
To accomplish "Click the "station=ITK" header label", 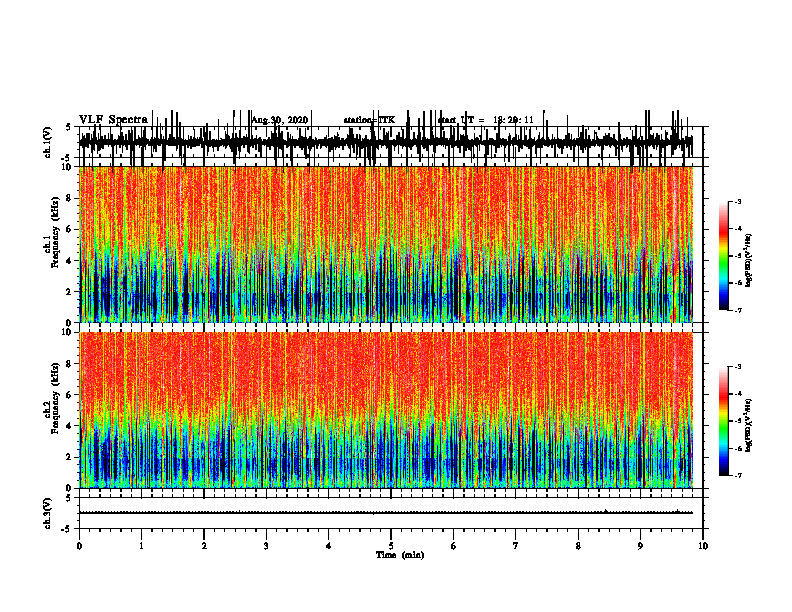I will coord(369,120).
